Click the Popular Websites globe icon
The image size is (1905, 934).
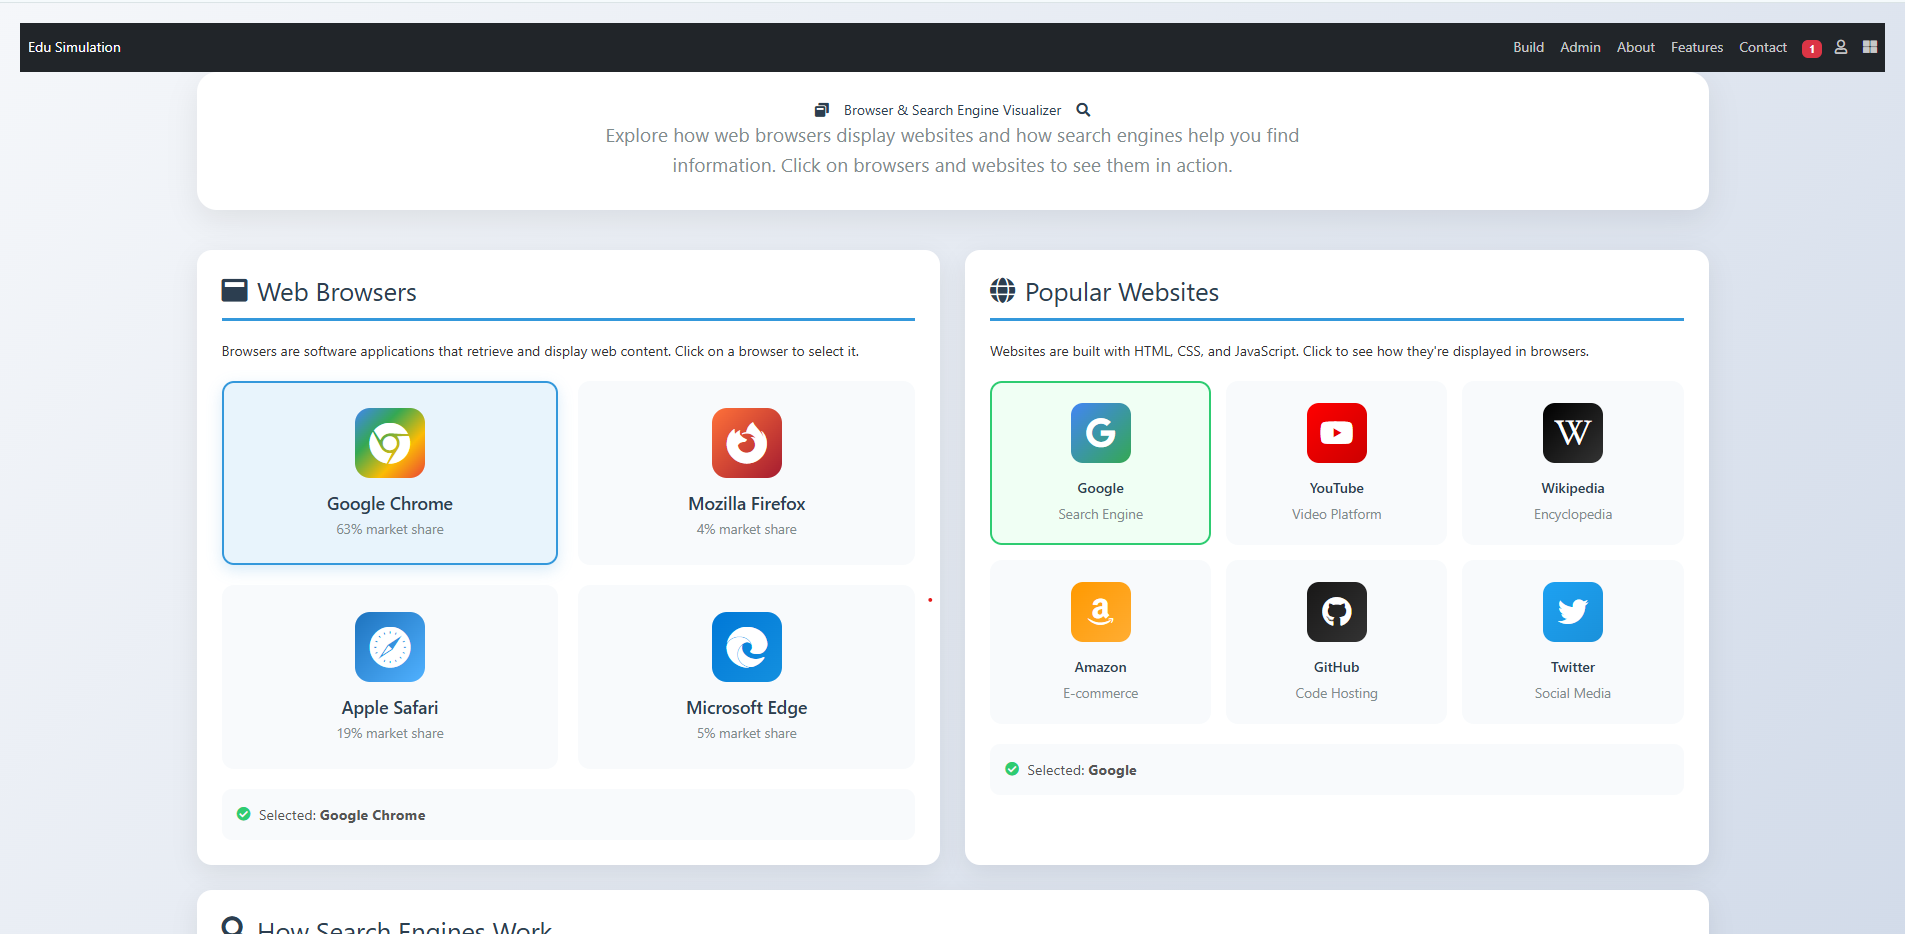pos(1003,291)
